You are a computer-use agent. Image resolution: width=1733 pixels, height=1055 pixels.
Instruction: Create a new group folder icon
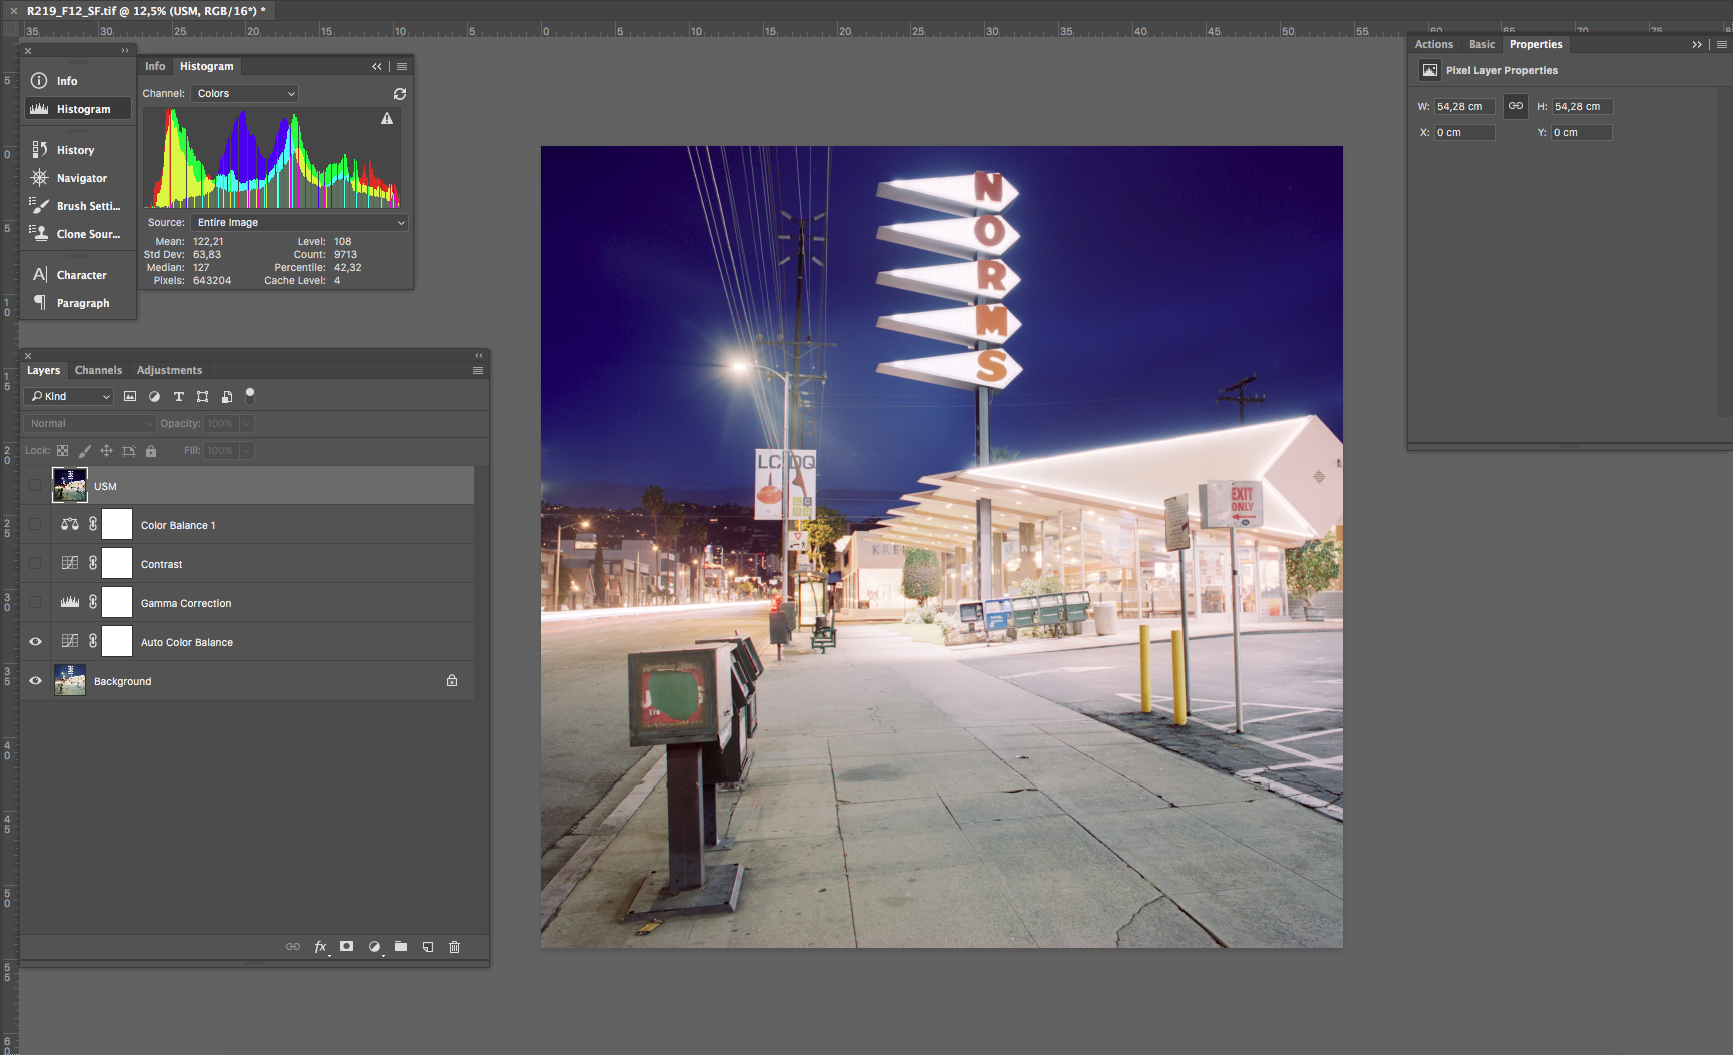401,947
